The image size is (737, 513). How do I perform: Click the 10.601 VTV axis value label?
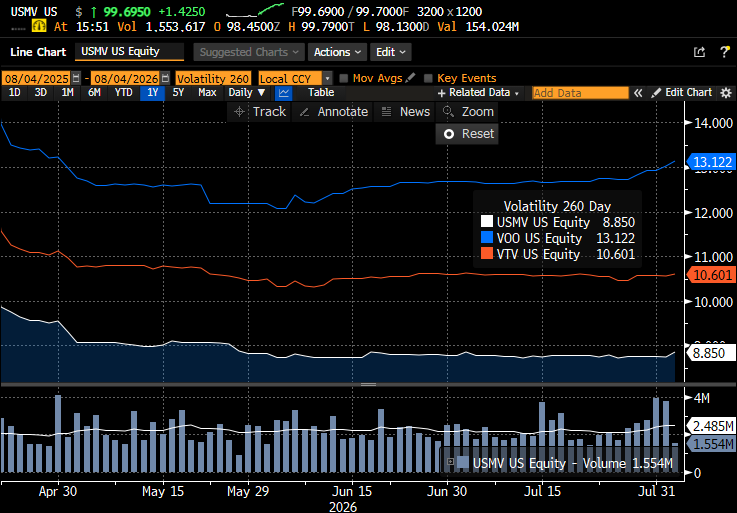click(712, 275)
